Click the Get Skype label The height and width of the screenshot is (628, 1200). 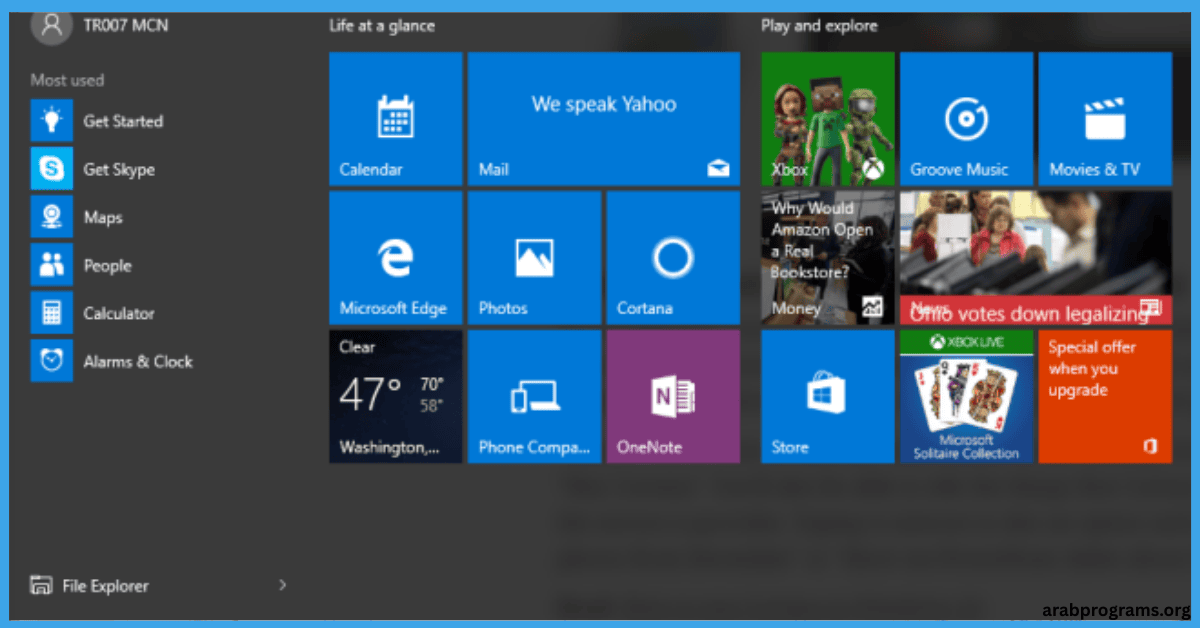(x=119, y=170)
